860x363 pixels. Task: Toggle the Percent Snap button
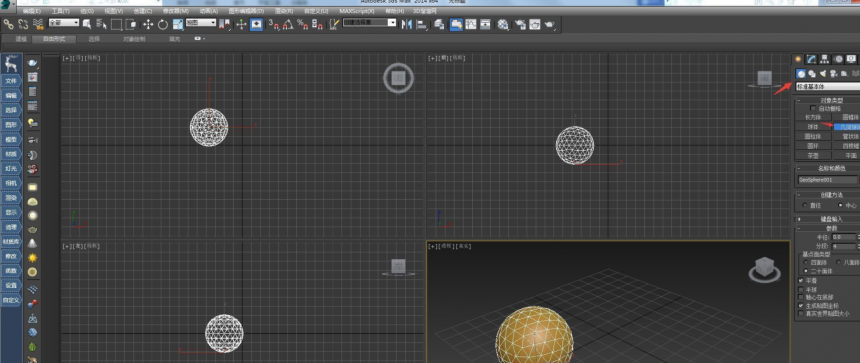302,24
